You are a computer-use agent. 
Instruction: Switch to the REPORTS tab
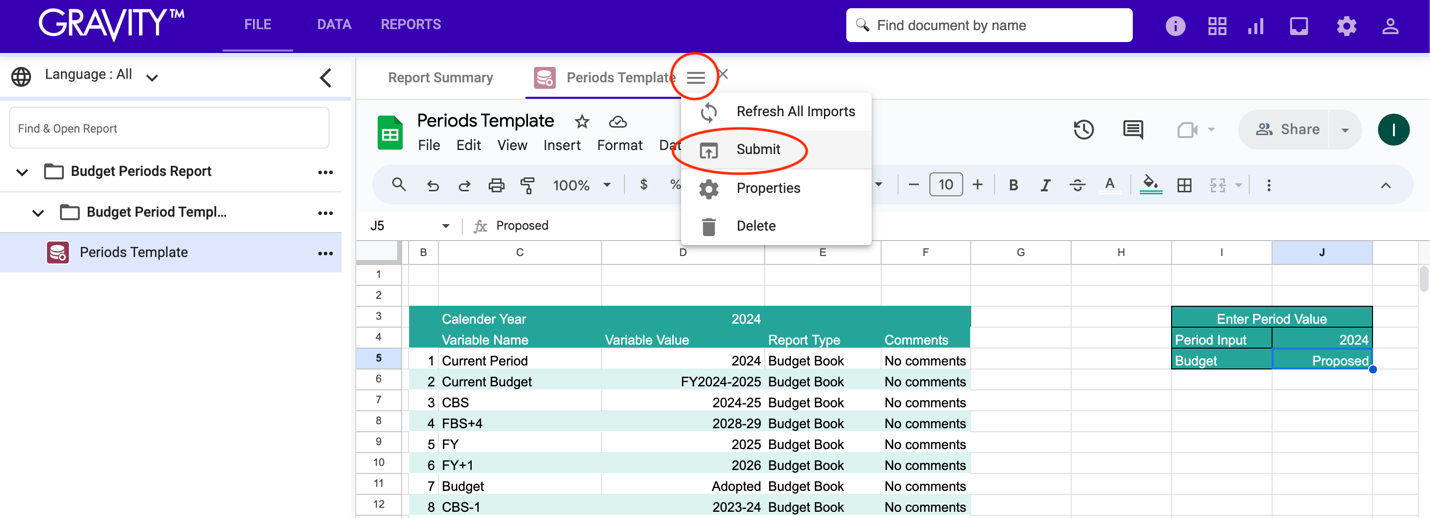pos(411,25)
